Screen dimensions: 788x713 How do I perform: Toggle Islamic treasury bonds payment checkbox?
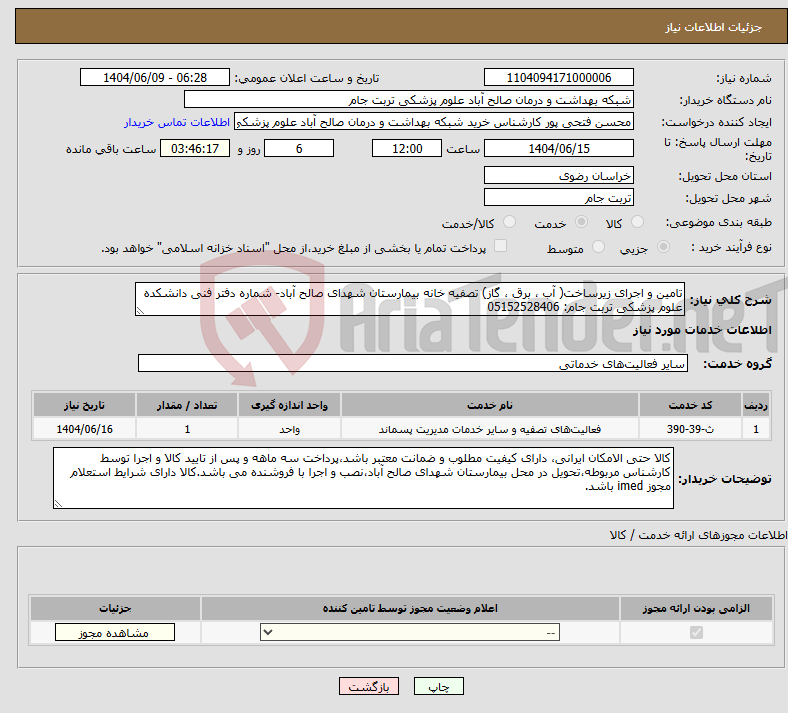click(x=500, y=246)
